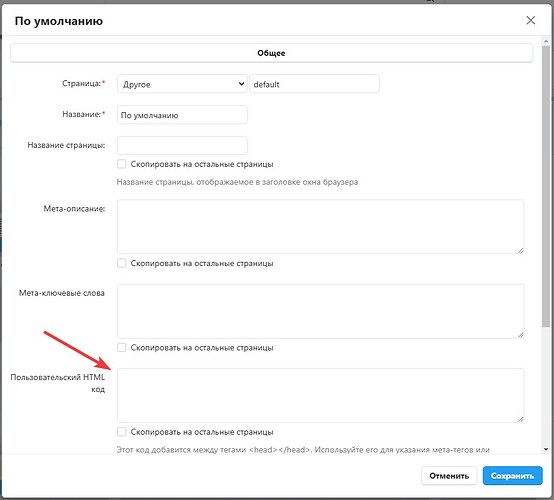
Task: Toggle copy checkbox under Пользовательский HTML код
Action: pos(122,432)
